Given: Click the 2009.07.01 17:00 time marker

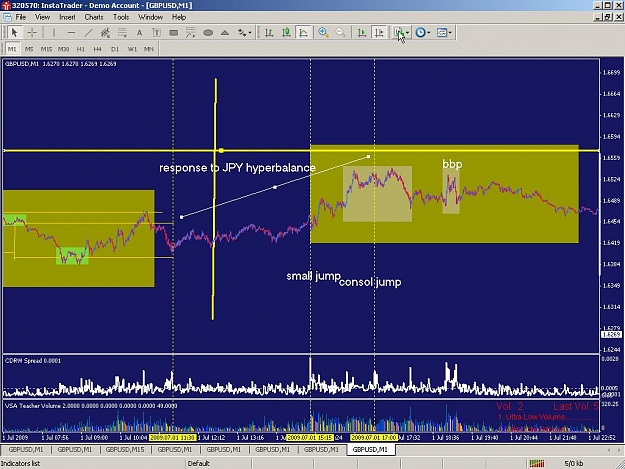Looking at the screenshot, I should (x=374, y=438).
